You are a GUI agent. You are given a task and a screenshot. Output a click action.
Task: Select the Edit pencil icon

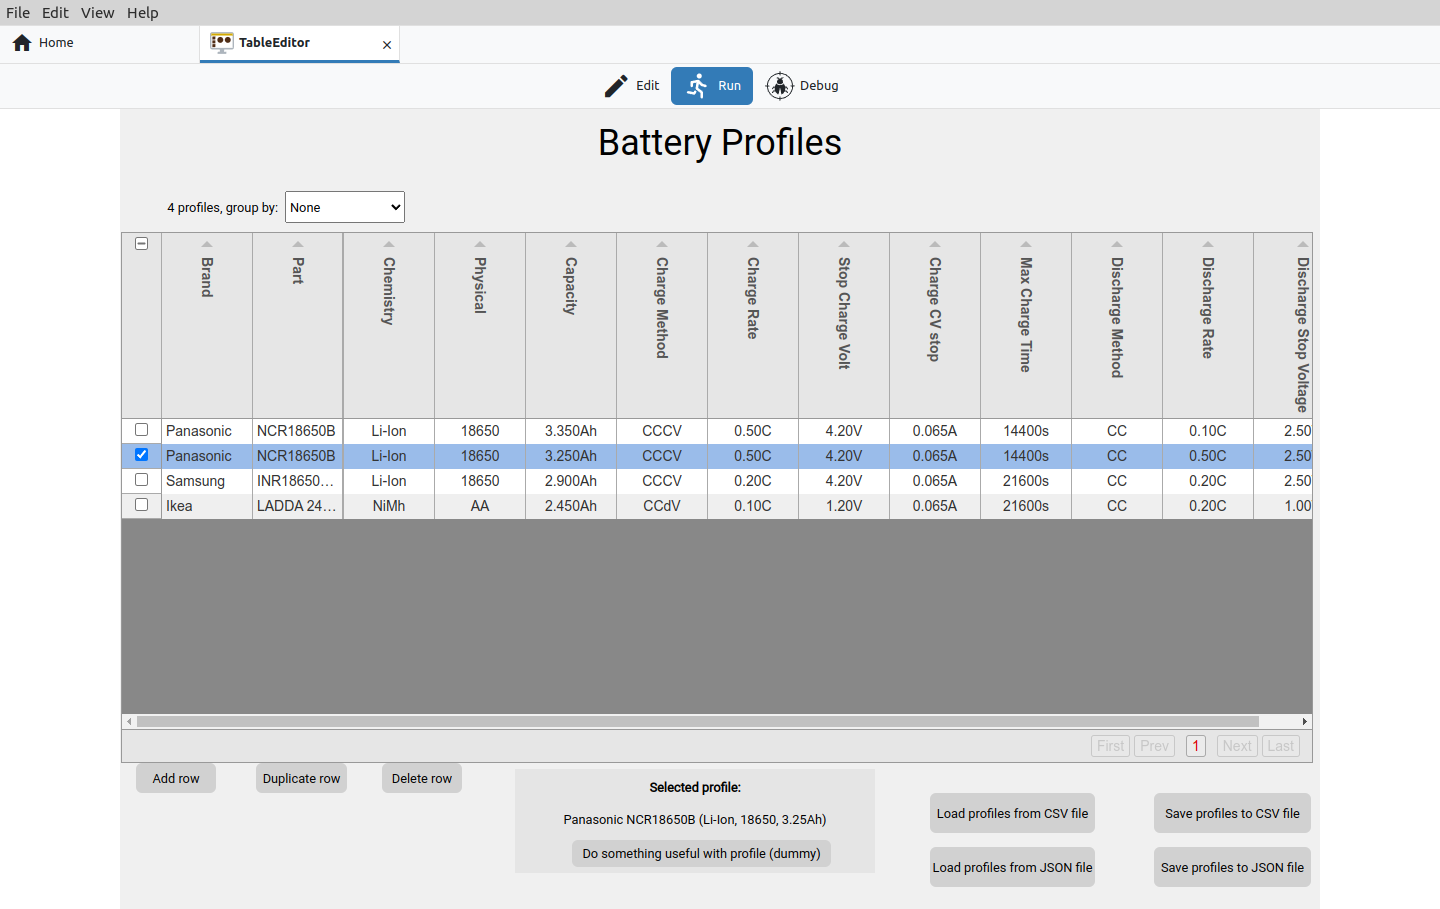click(x=616, y=86)
